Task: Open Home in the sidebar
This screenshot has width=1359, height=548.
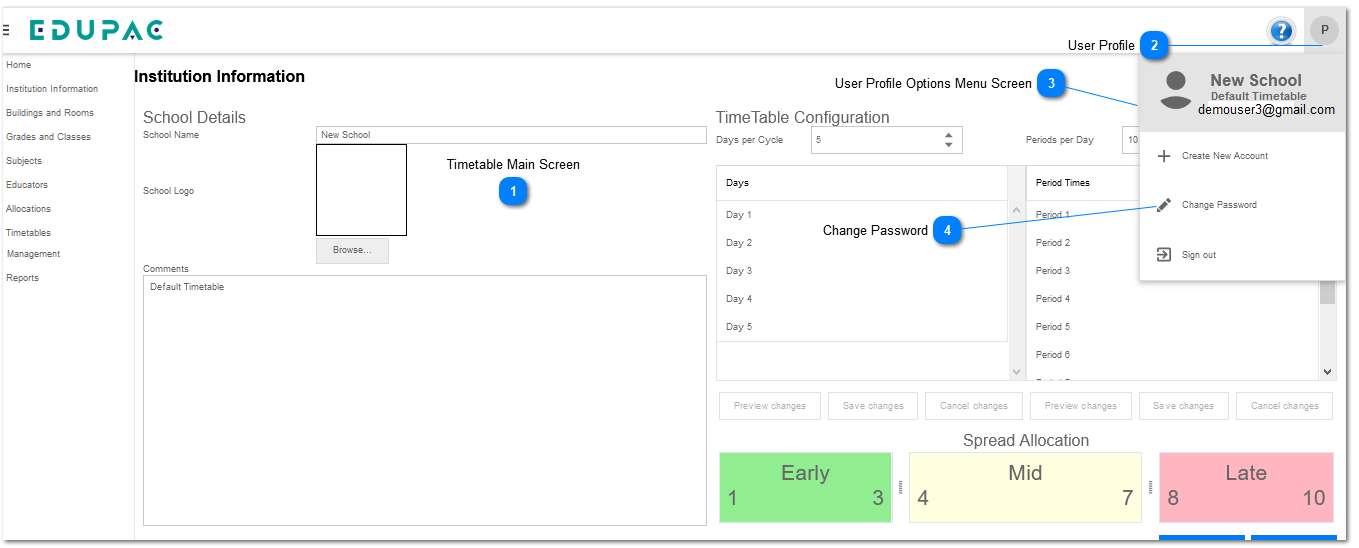Action: [x=19, y=65]
